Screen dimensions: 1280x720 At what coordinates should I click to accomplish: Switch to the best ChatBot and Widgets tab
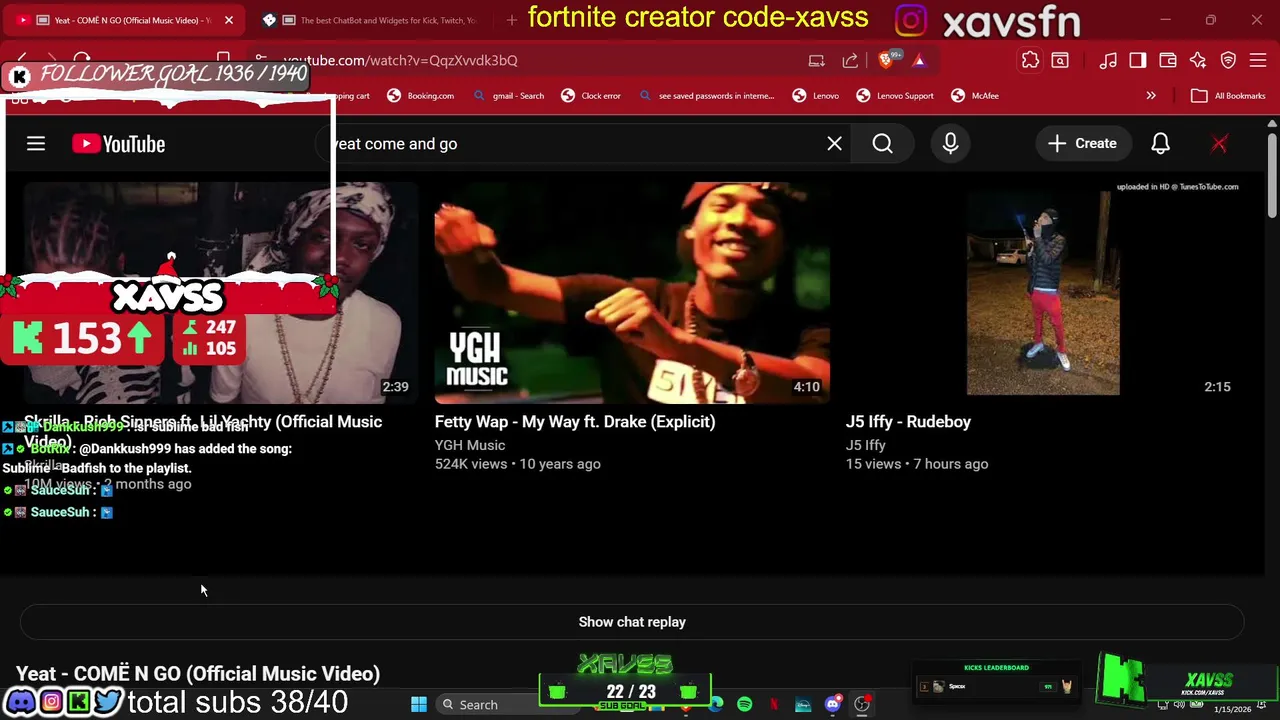[x=370, y=20]
